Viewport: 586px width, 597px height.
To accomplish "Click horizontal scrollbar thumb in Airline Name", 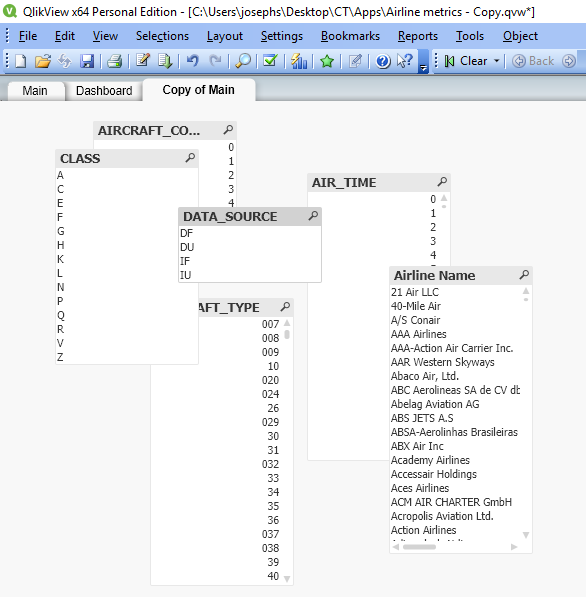I will tap(419, 547).
